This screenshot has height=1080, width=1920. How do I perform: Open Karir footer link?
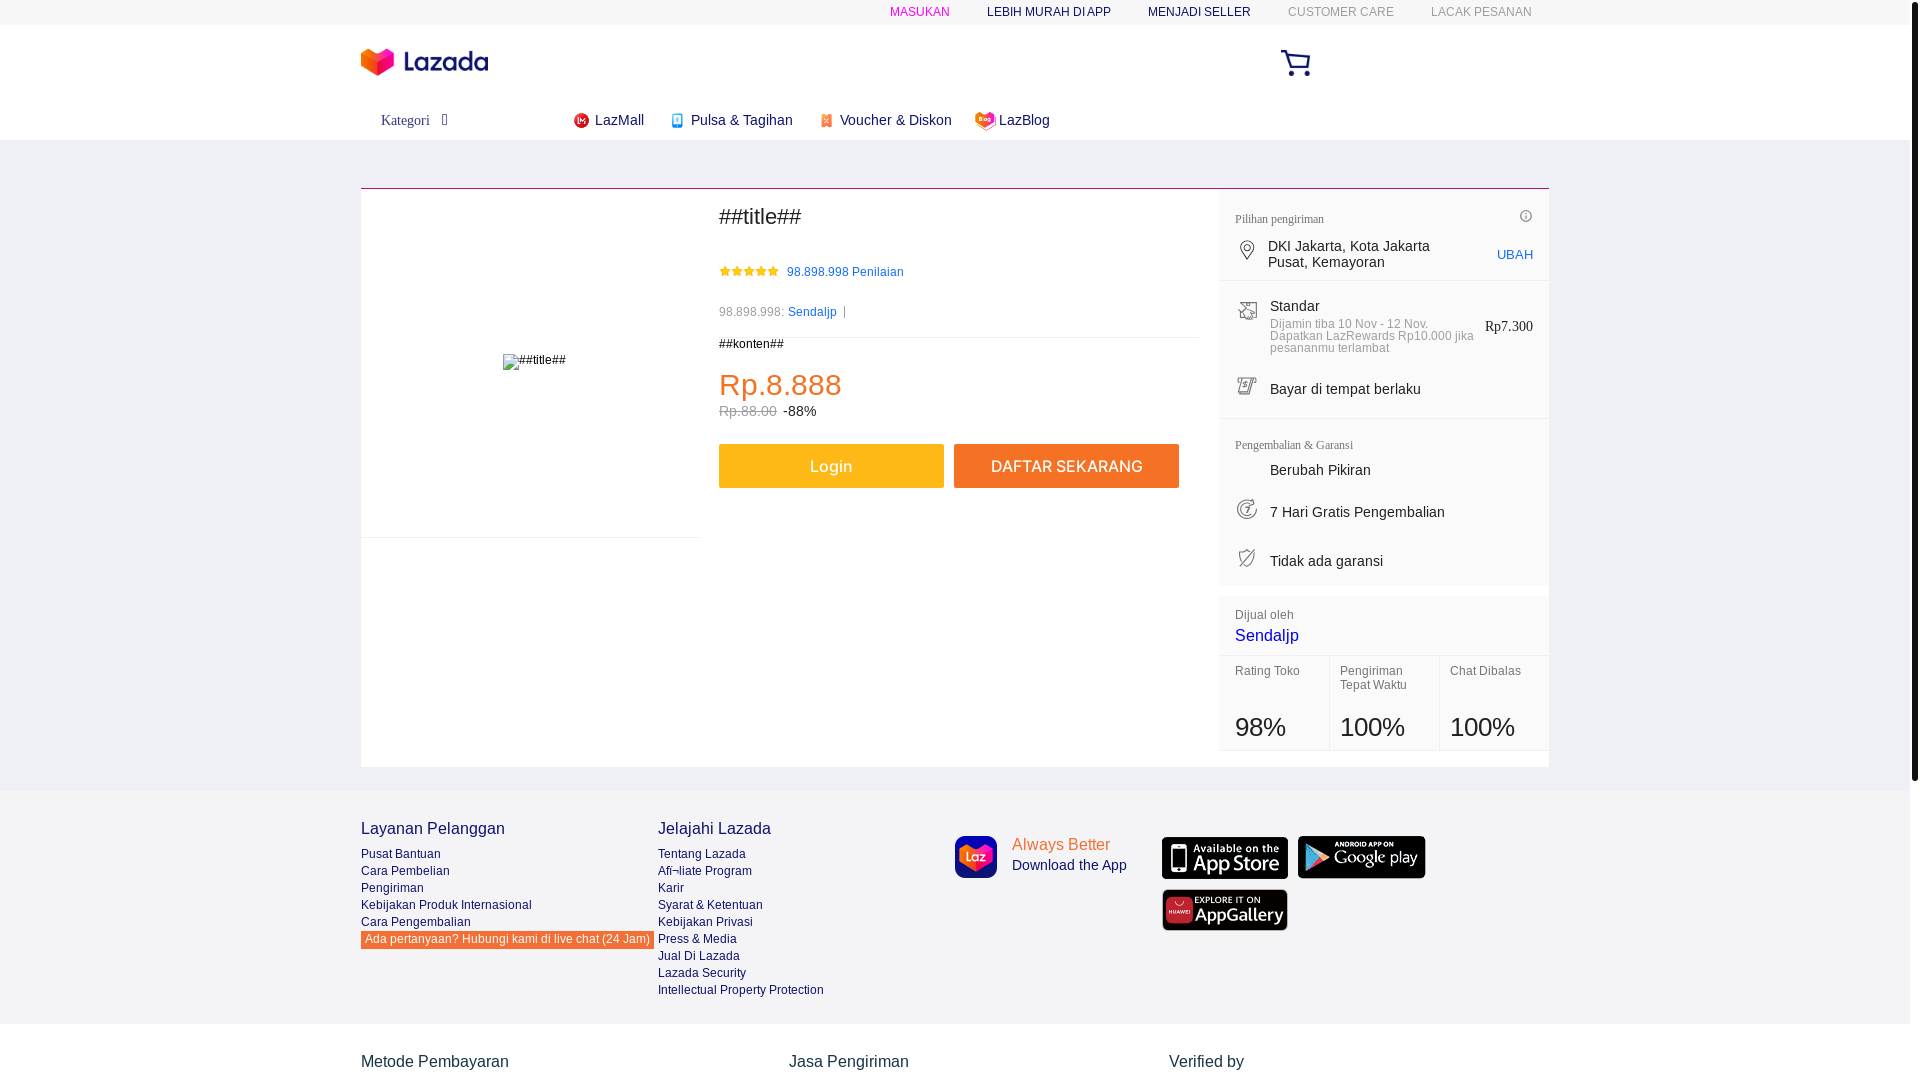(670, 888)
